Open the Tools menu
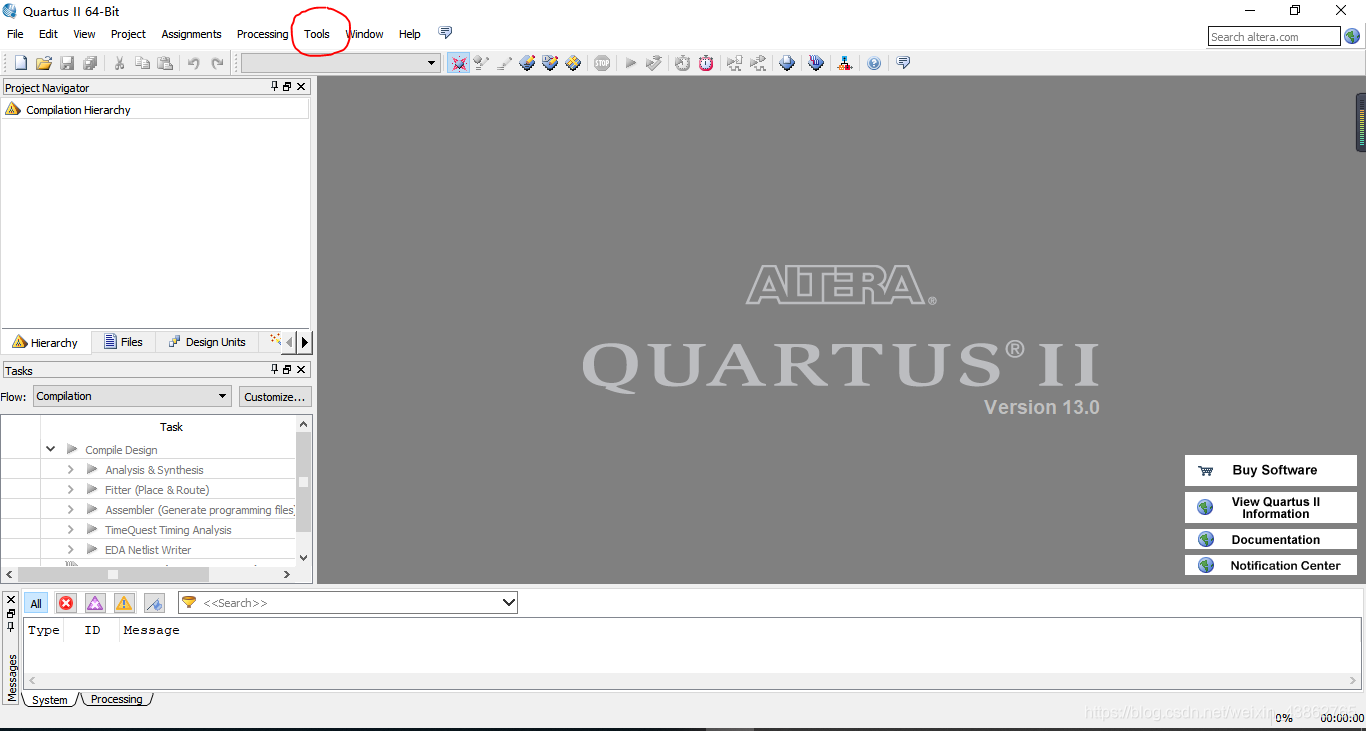The width and height of the screenshot is (1366, 731). click(317, 34)
